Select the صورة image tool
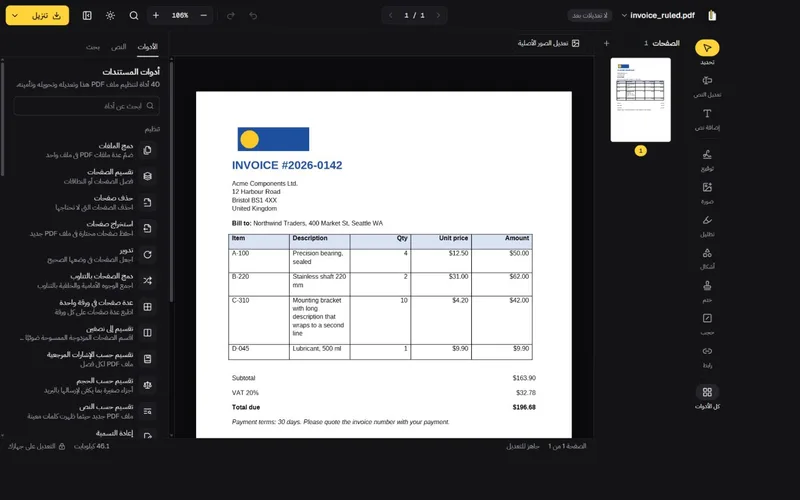This screenshot has height=500, width=800. point(707,187)
